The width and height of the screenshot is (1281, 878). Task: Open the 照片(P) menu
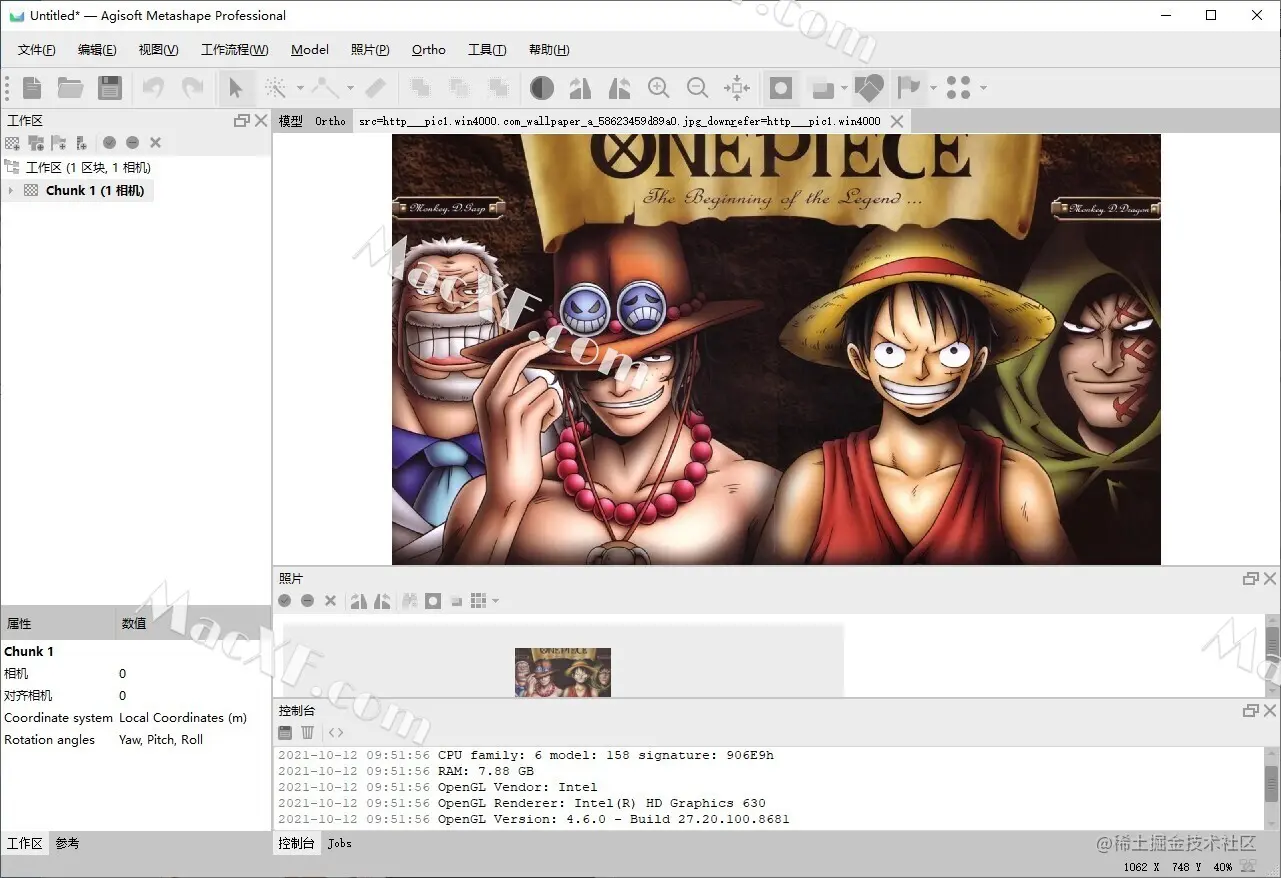pyautogui.click(x=370, y=50)
